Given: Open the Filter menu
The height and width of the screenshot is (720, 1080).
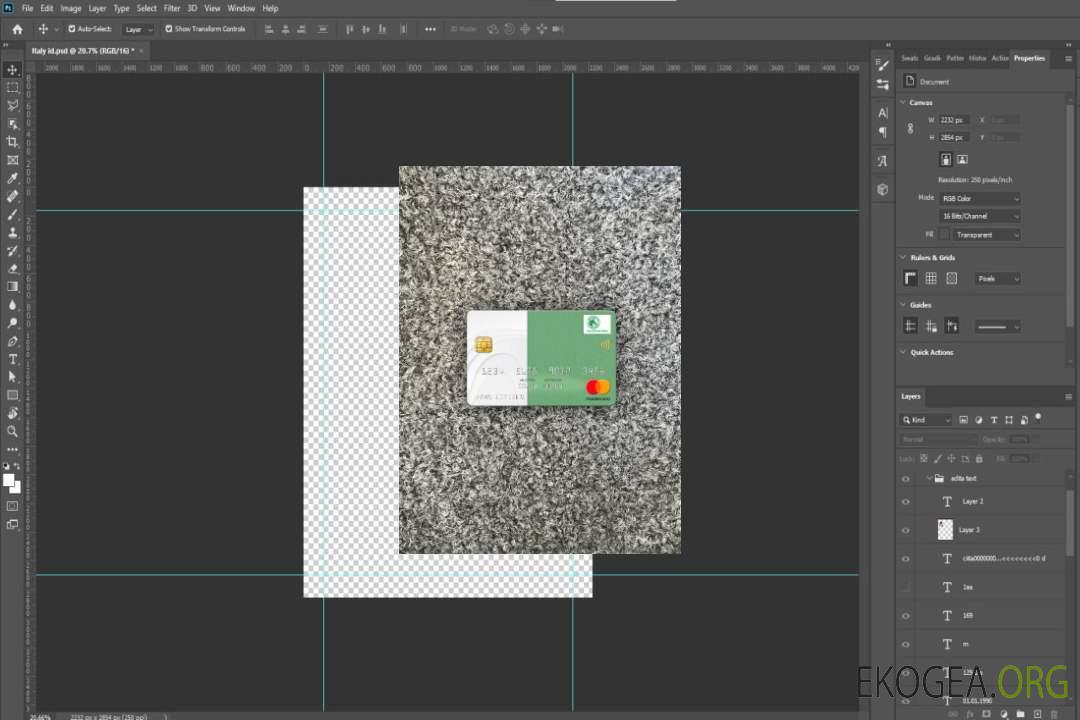Looking at the screenshot, I should (x=172, y=8).
